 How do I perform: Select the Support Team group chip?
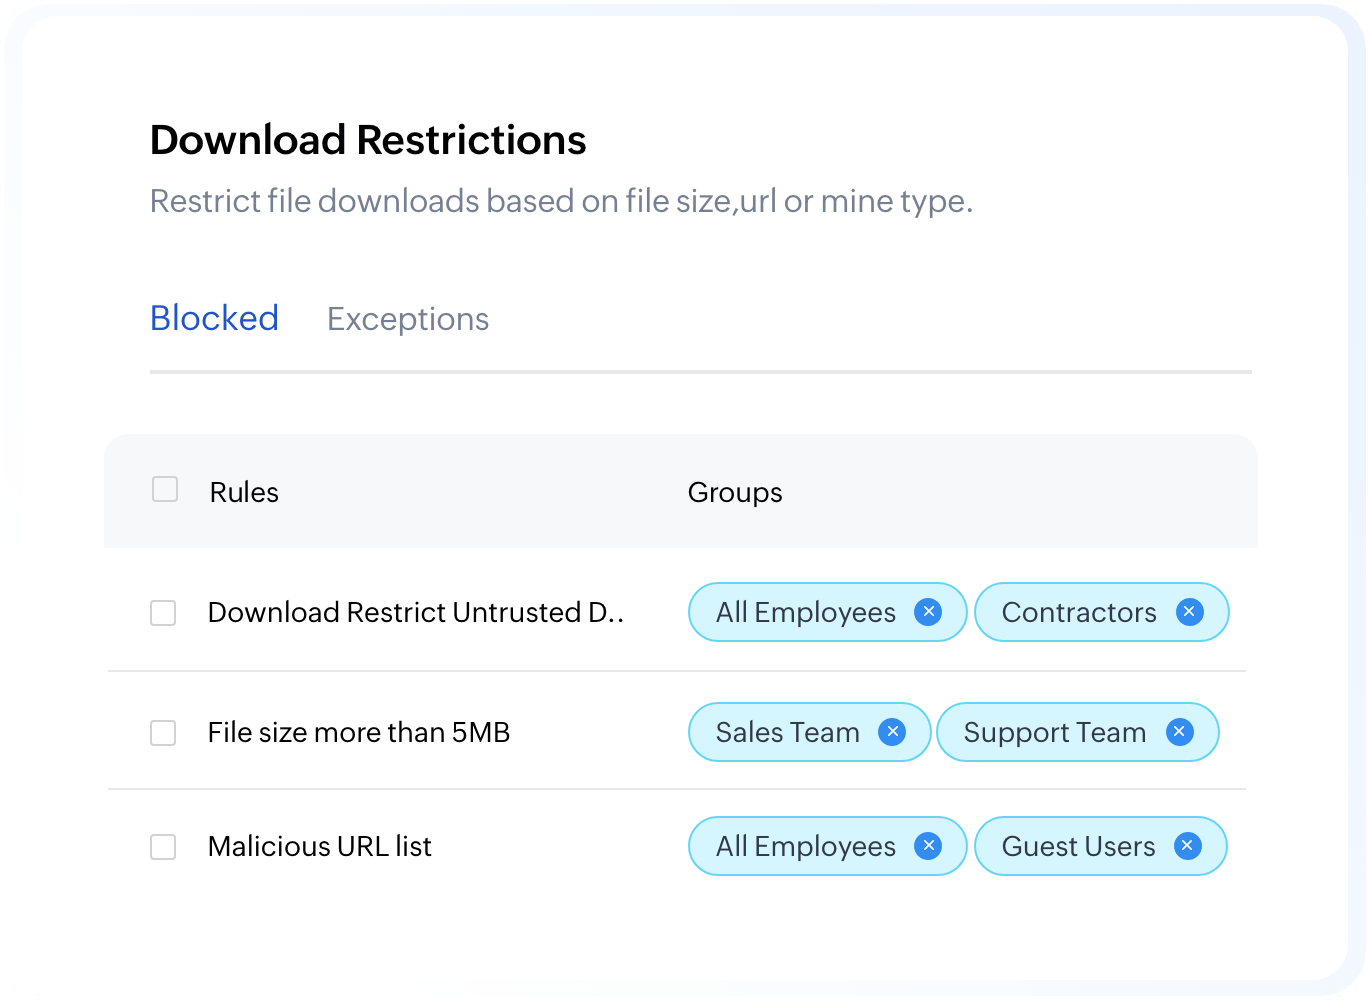coord(1078,732)
